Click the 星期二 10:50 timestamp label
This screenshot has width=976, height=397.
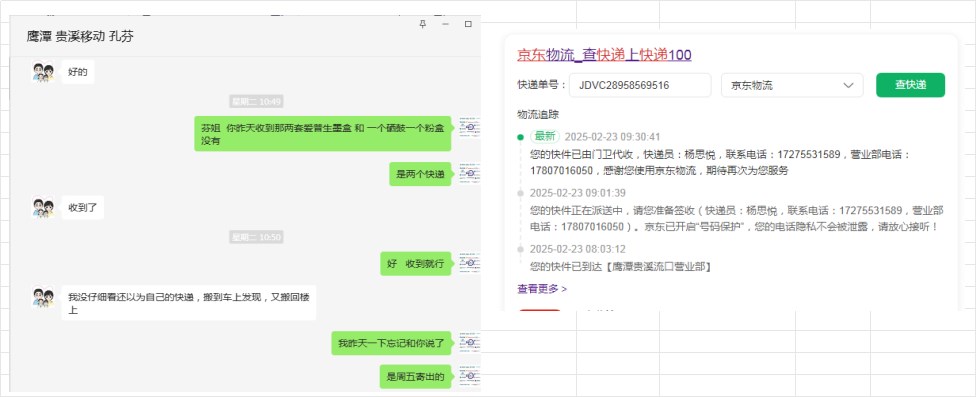(x=256, y=237)
